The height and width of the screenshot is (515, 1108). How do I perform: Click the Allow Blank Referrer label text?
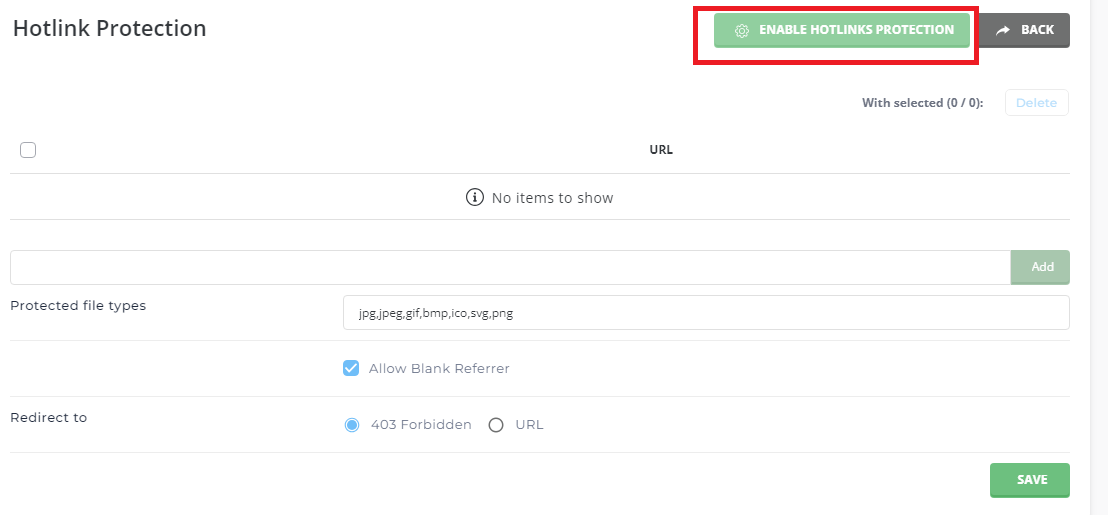point(439,369)
